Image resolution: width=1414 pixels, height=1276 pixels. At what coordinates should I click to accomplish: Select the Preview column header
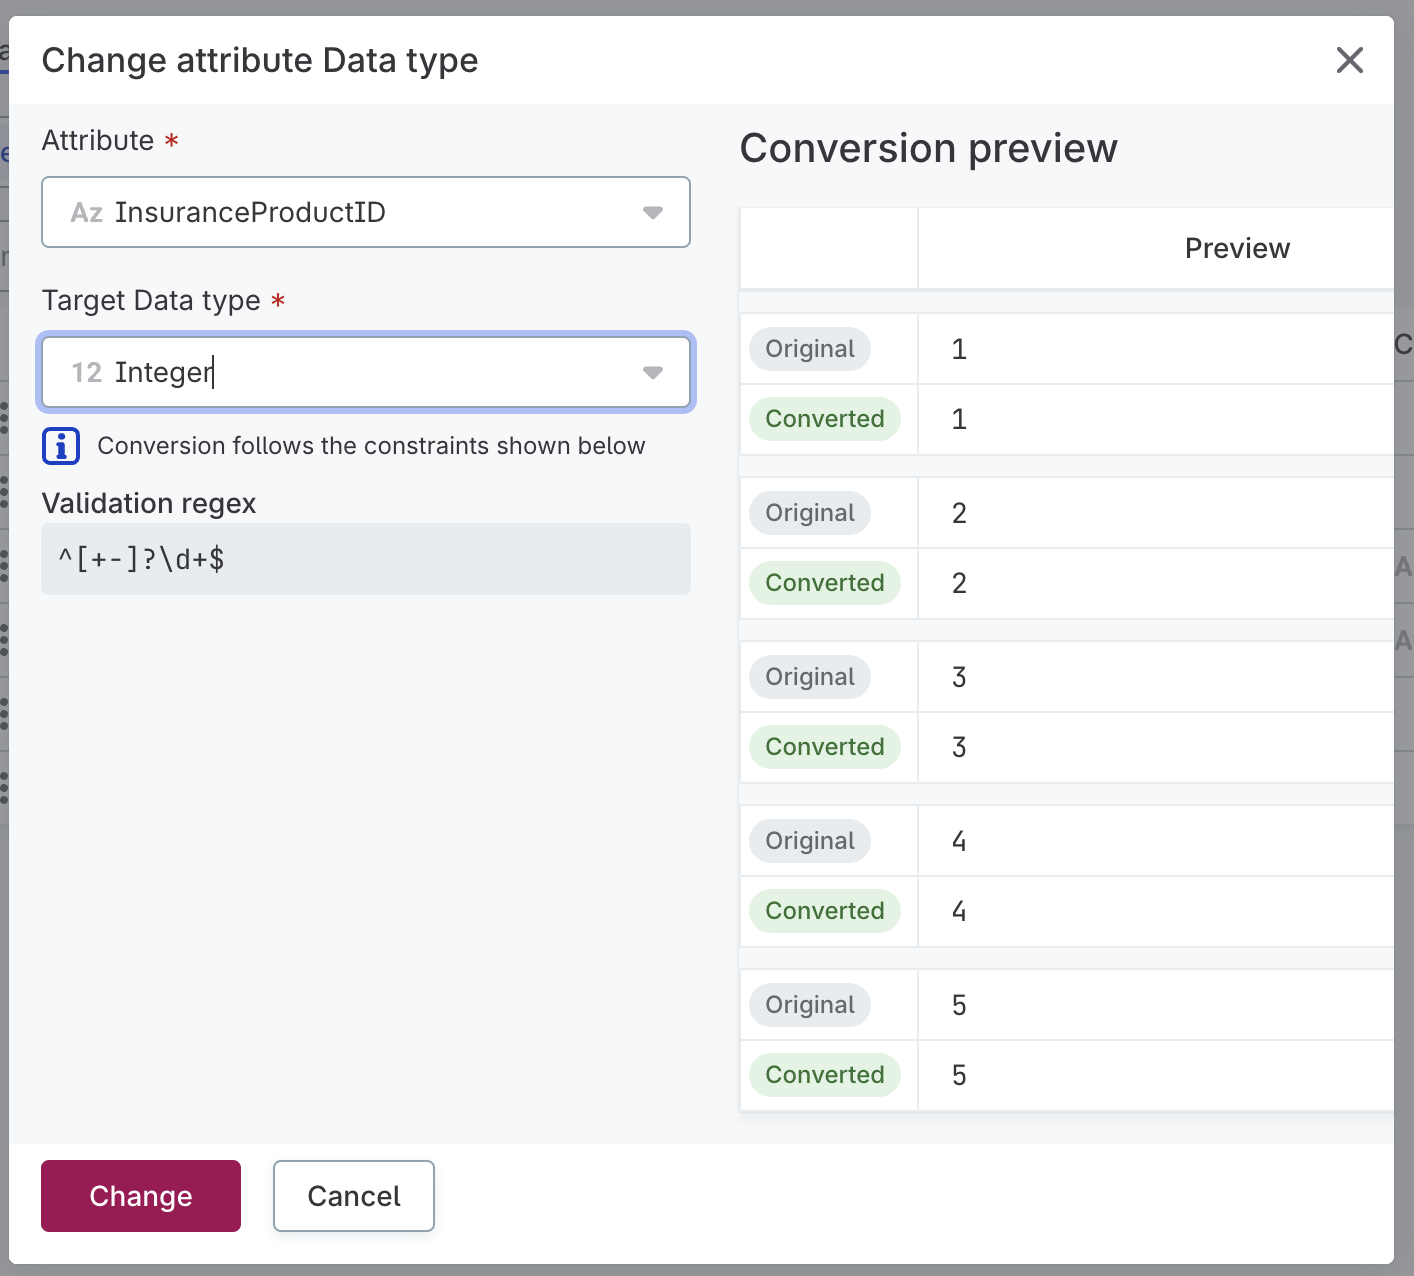pyautogui.click(x=1237, y=248)
